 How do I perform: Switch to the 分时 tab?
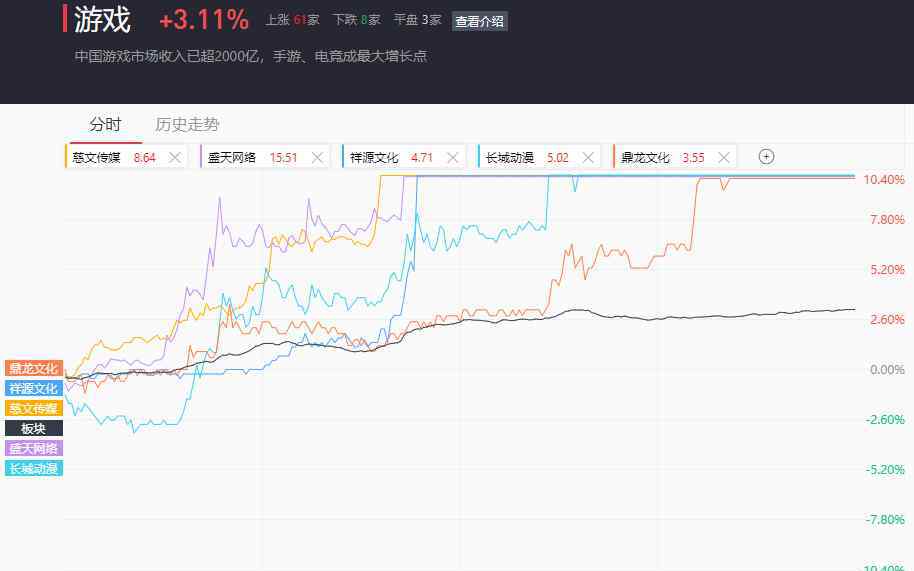coord(105,125)
